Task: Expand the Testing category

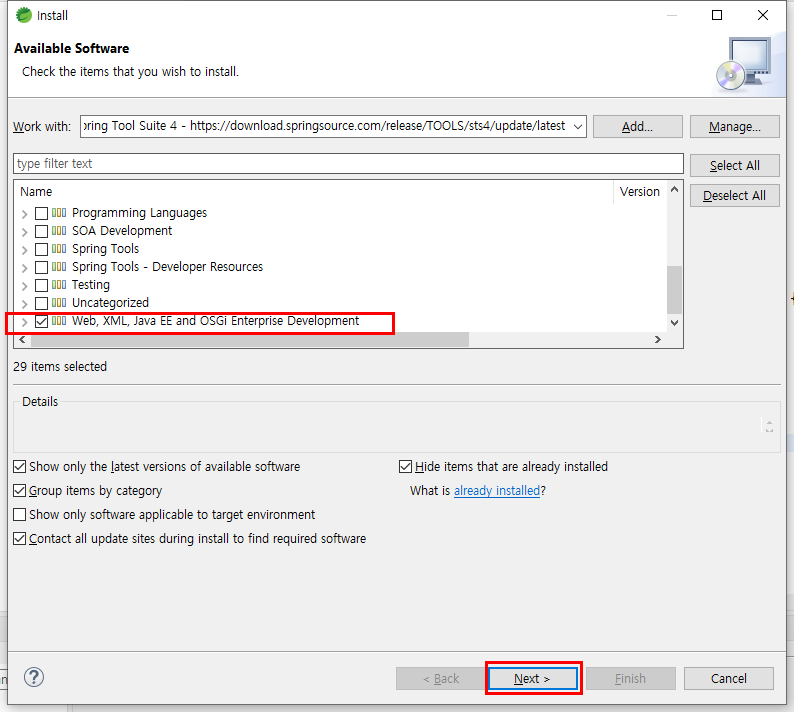Action: click(24, 286)
